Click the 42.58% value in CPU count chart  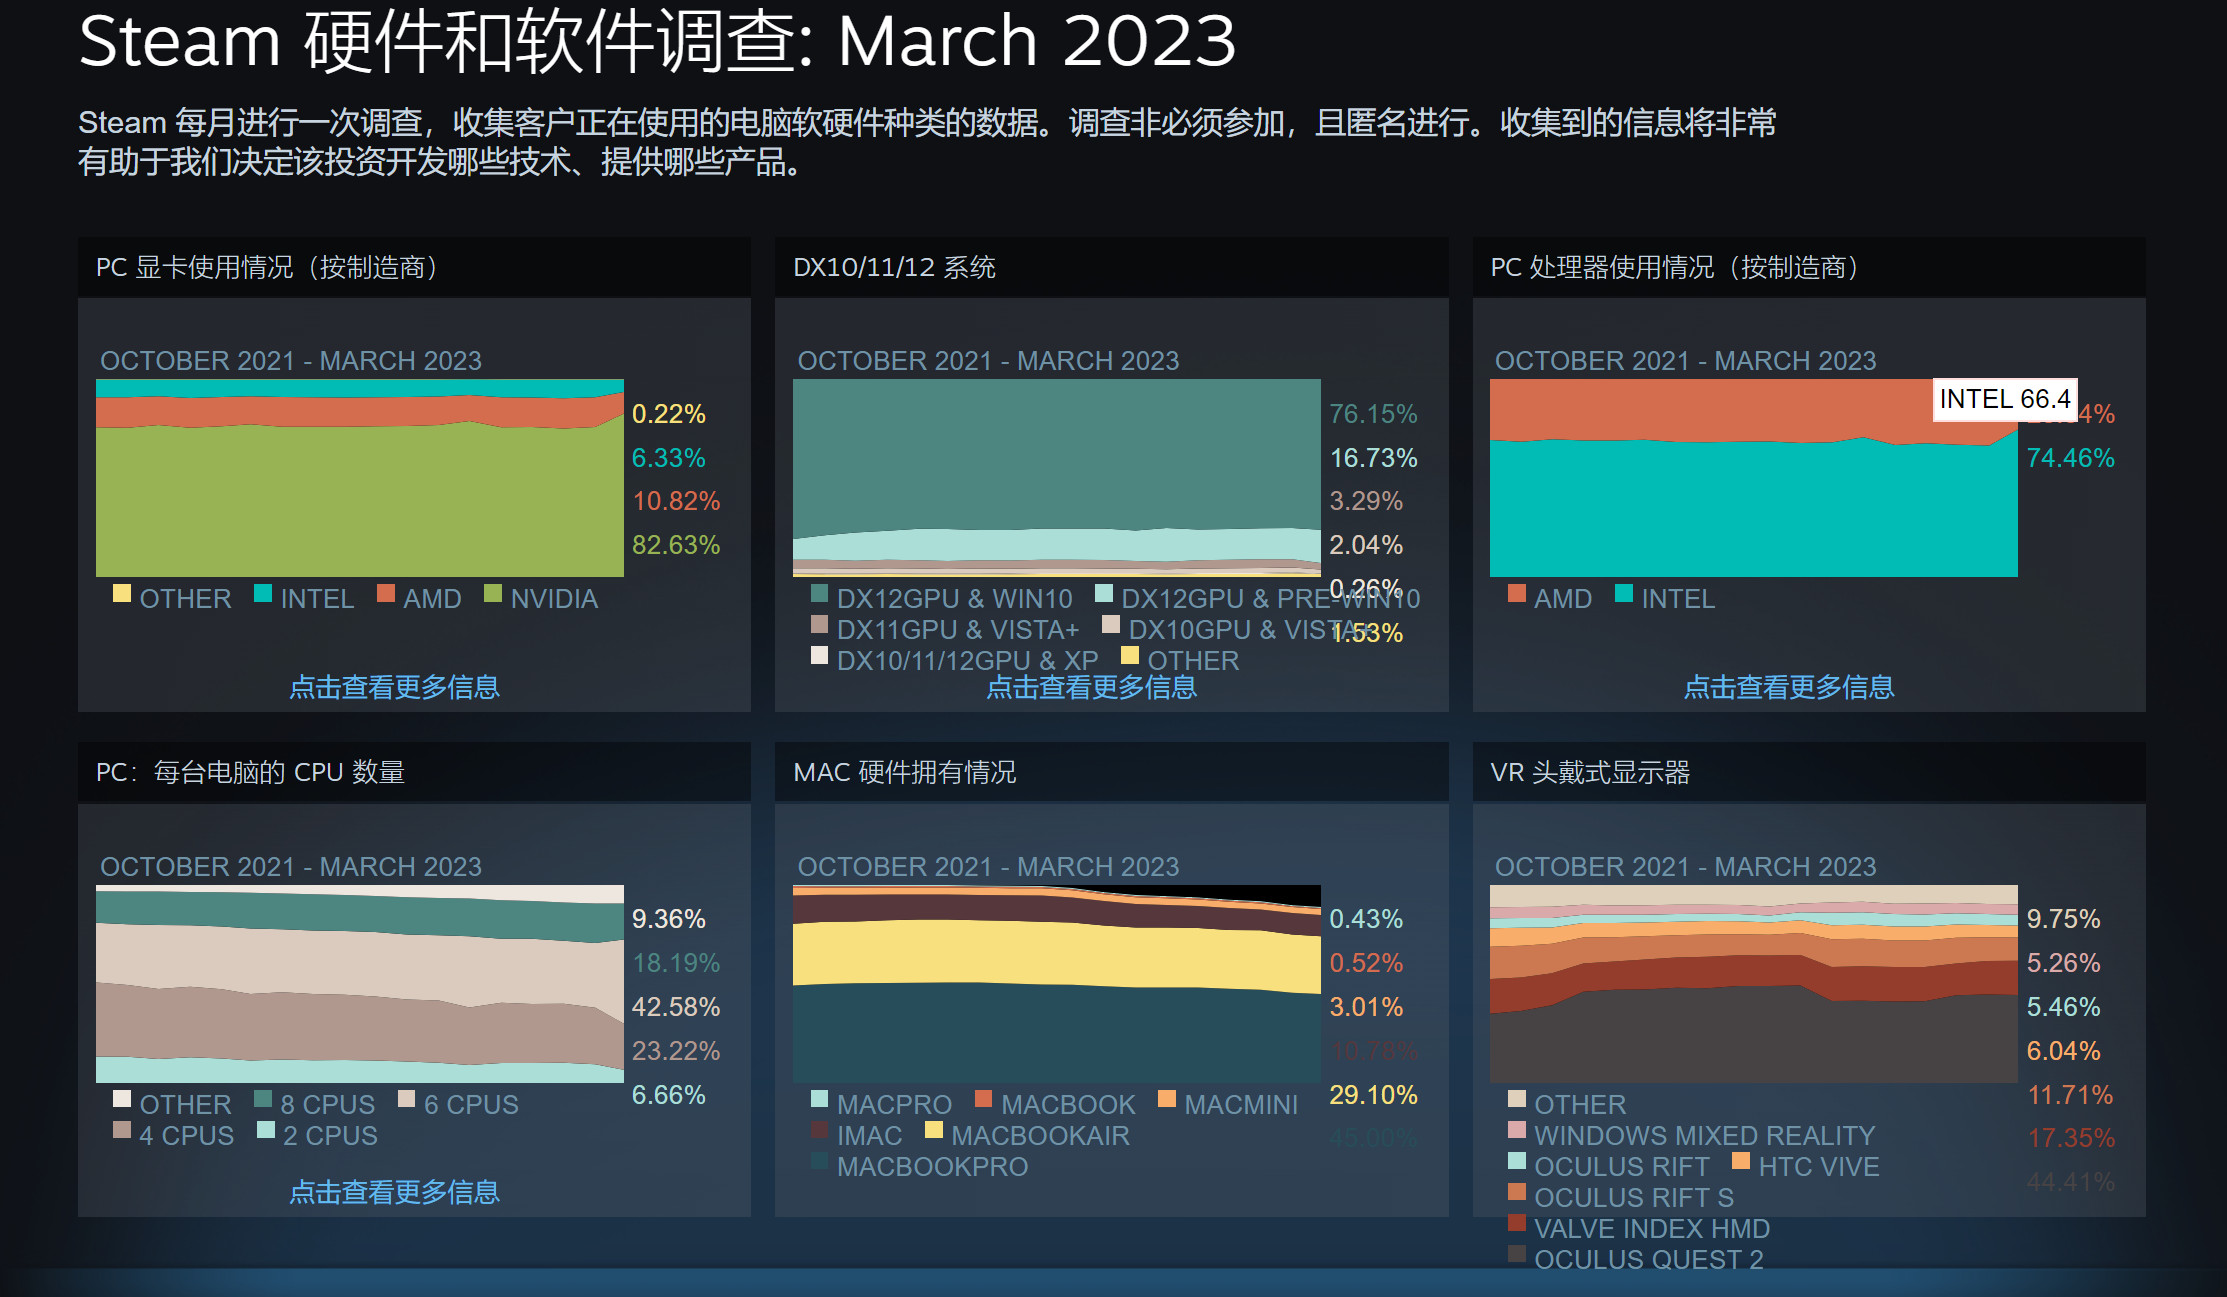coord(676,1007)
